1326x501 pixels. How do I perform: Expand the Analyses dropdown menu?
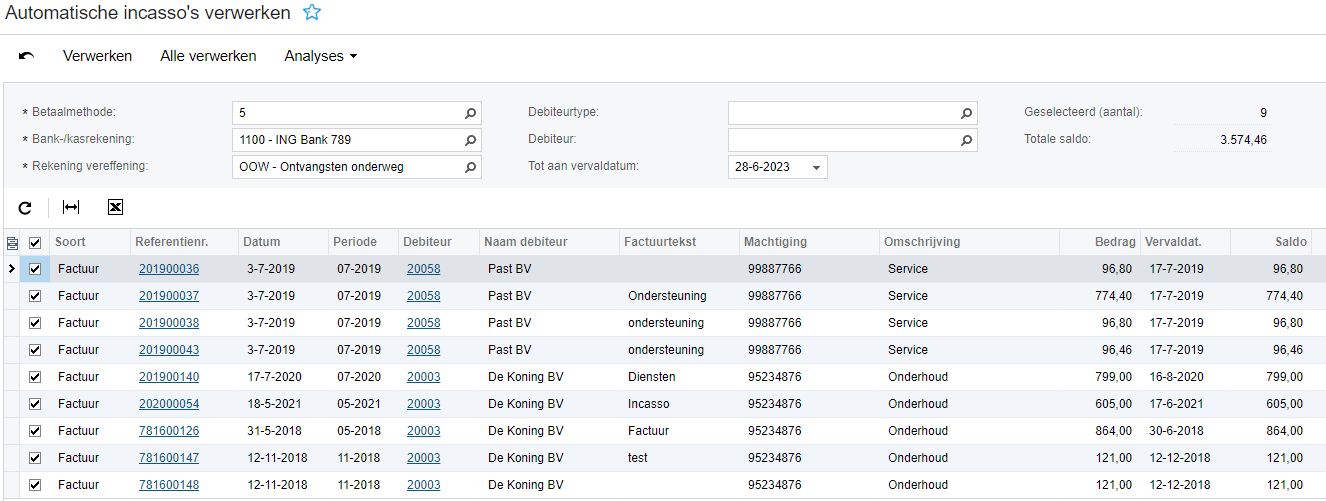[321, 56]
